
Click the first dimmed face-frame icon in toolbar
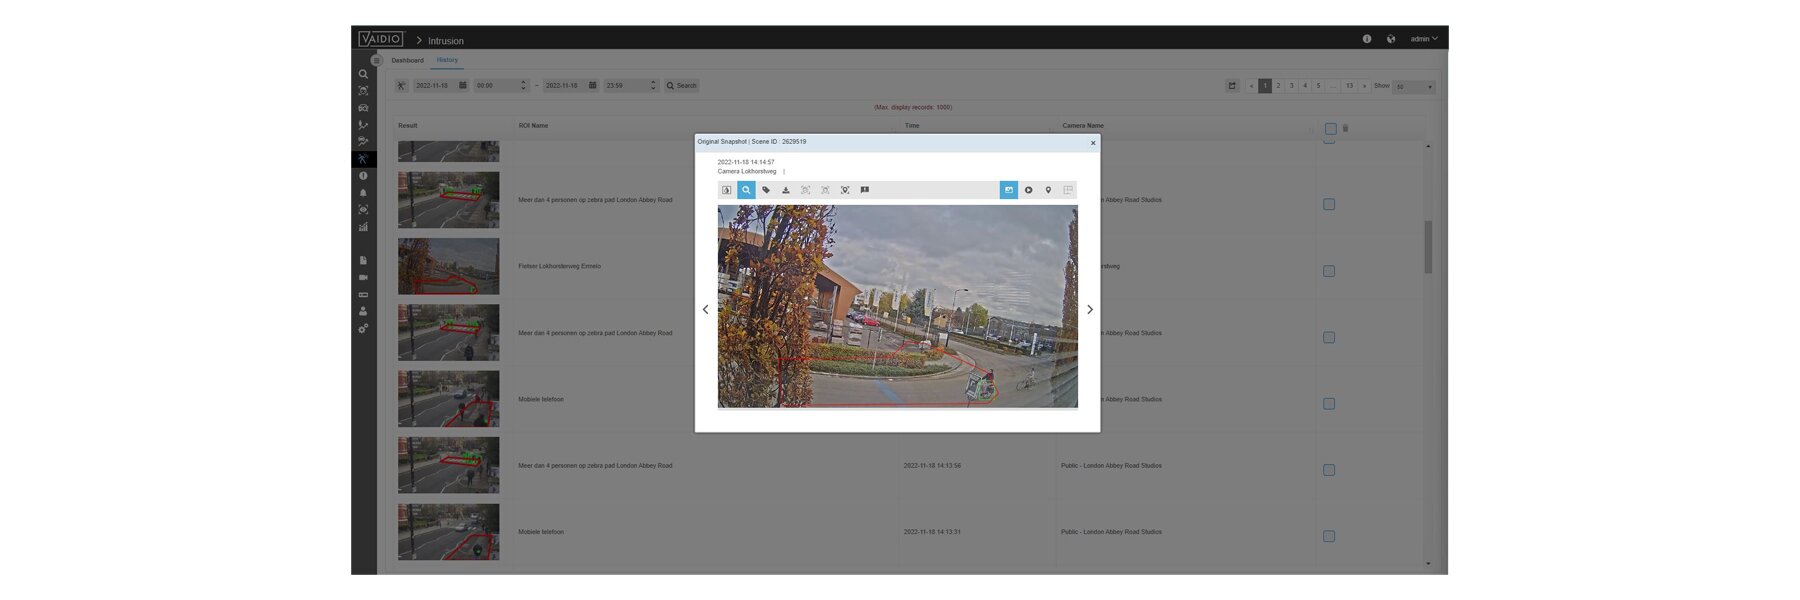tap(806, 190)
